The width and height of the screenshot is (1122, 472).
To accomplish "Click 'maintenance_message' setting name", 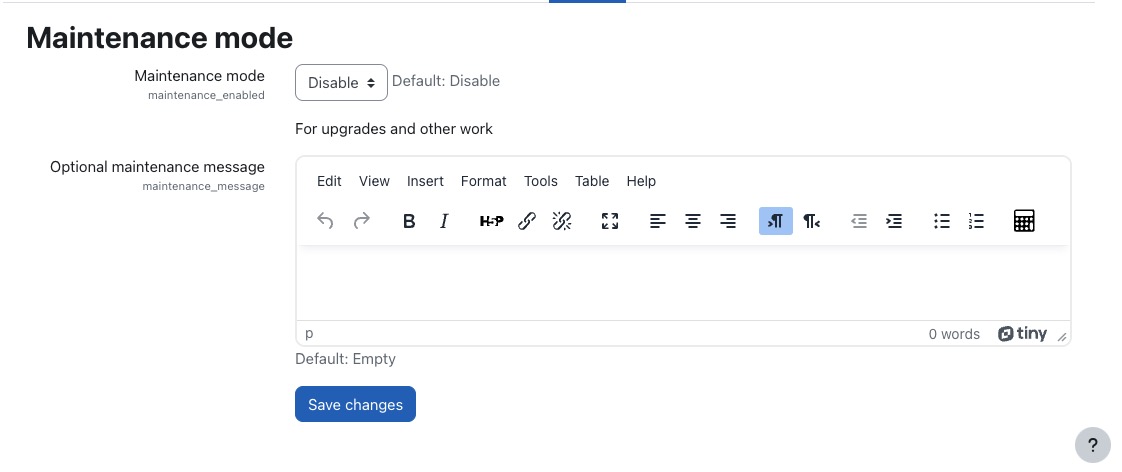I will [x=203, y=187].
